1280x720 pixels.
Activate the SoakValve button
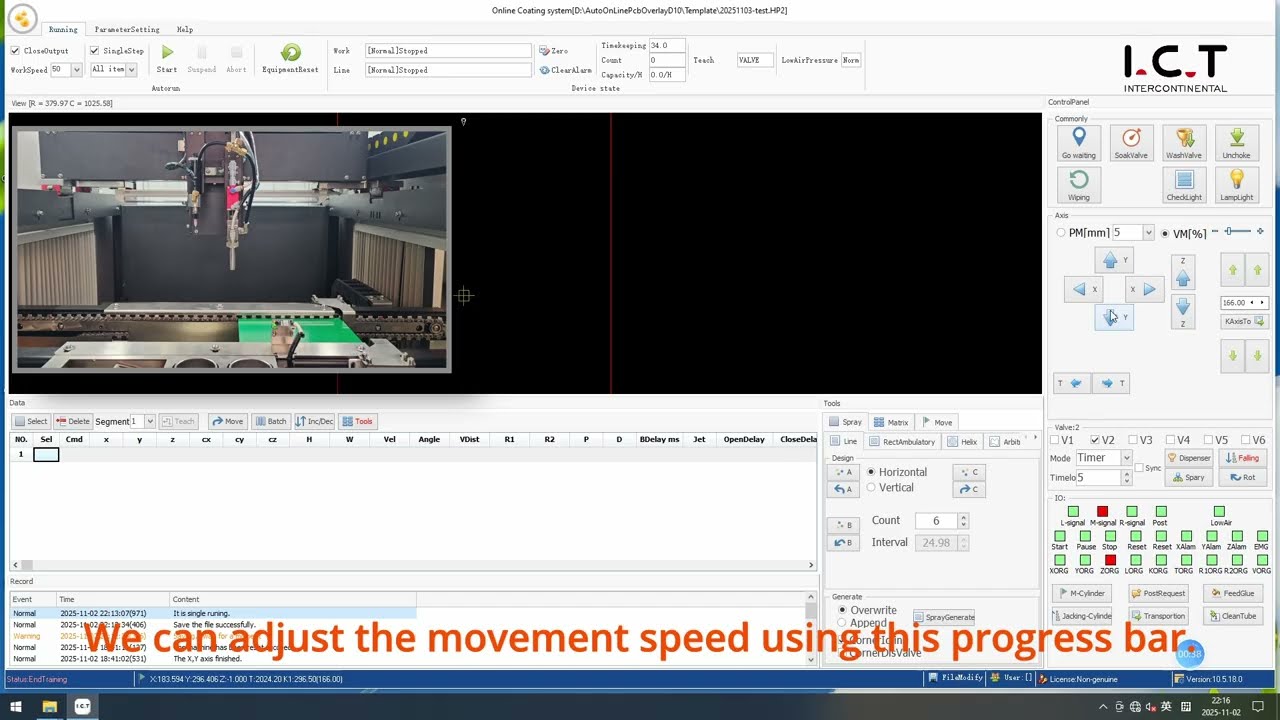pos(1131,143)
